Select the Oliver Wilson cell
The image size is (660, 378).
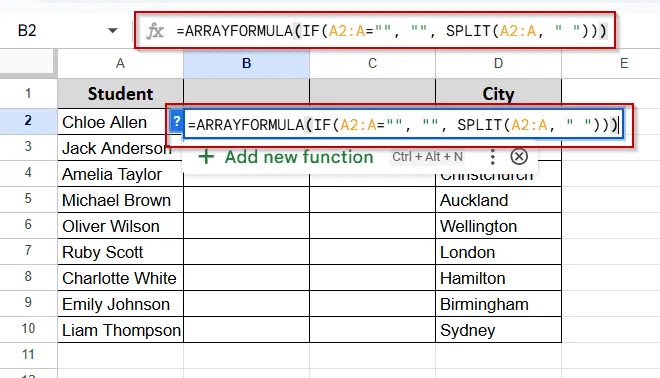tap(120, 226)
